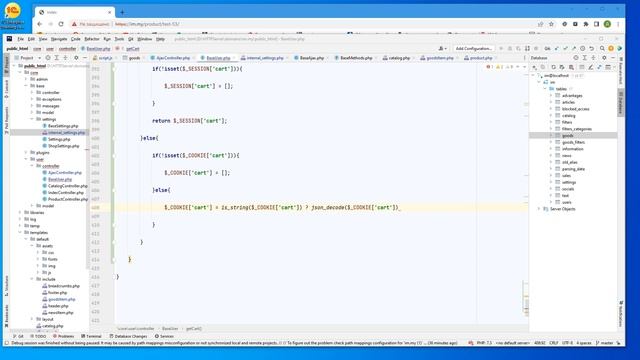This screenshot has height=360, width=640.
Task: Open the Problems tool window tab
Action: [63, 336]
